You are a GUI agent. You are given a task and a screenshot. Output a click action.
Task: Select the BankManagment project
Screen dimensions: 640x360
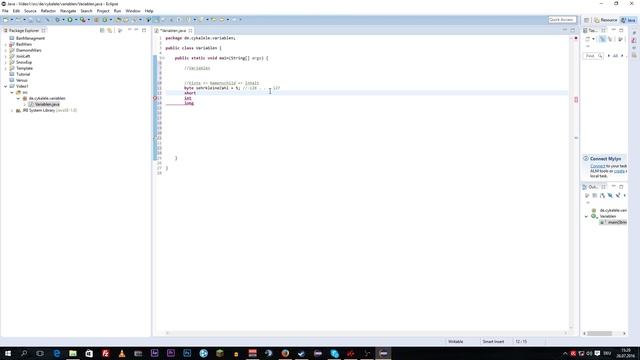pyautogui.click(x=30, y=38)
